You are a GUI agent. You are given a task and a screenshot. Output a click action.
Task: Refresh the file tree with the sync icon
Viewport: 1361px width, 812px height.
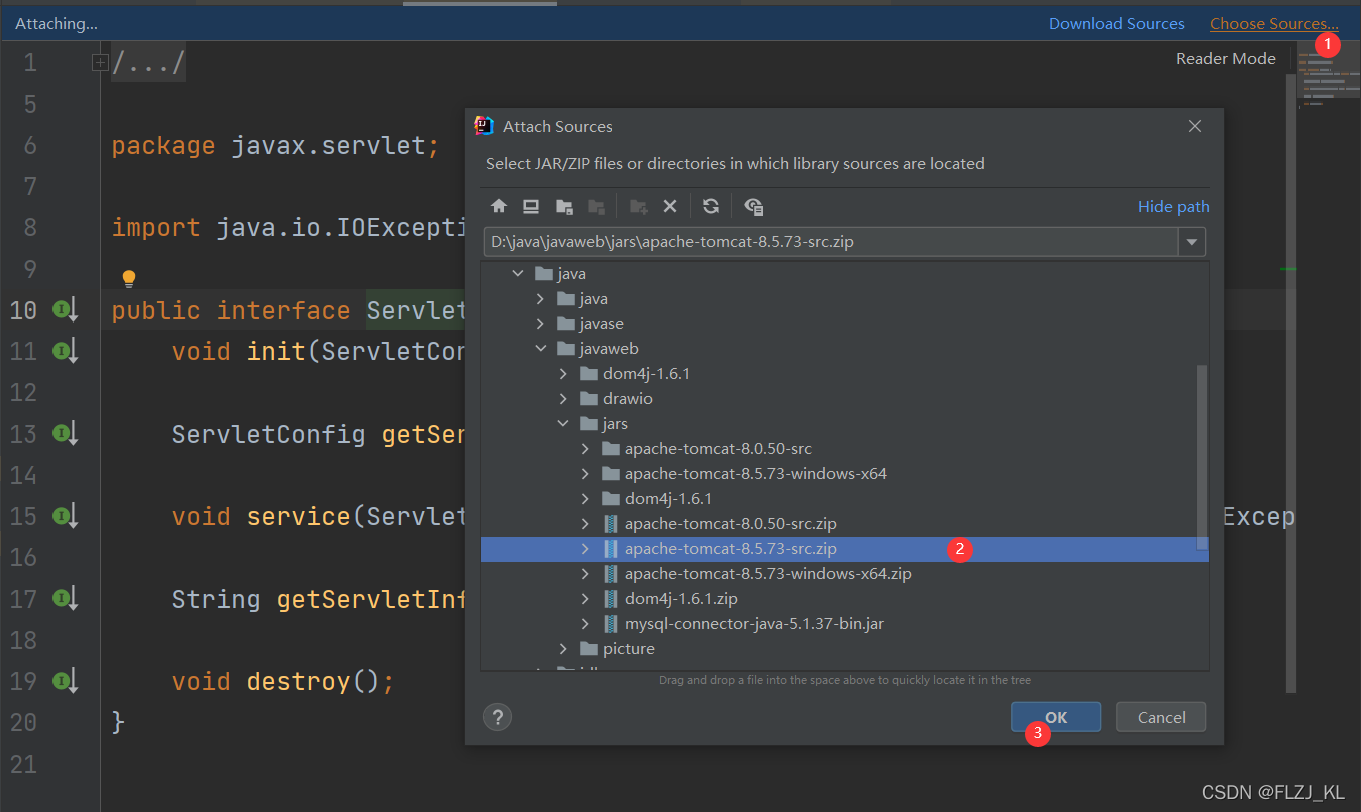pos(711,206)
